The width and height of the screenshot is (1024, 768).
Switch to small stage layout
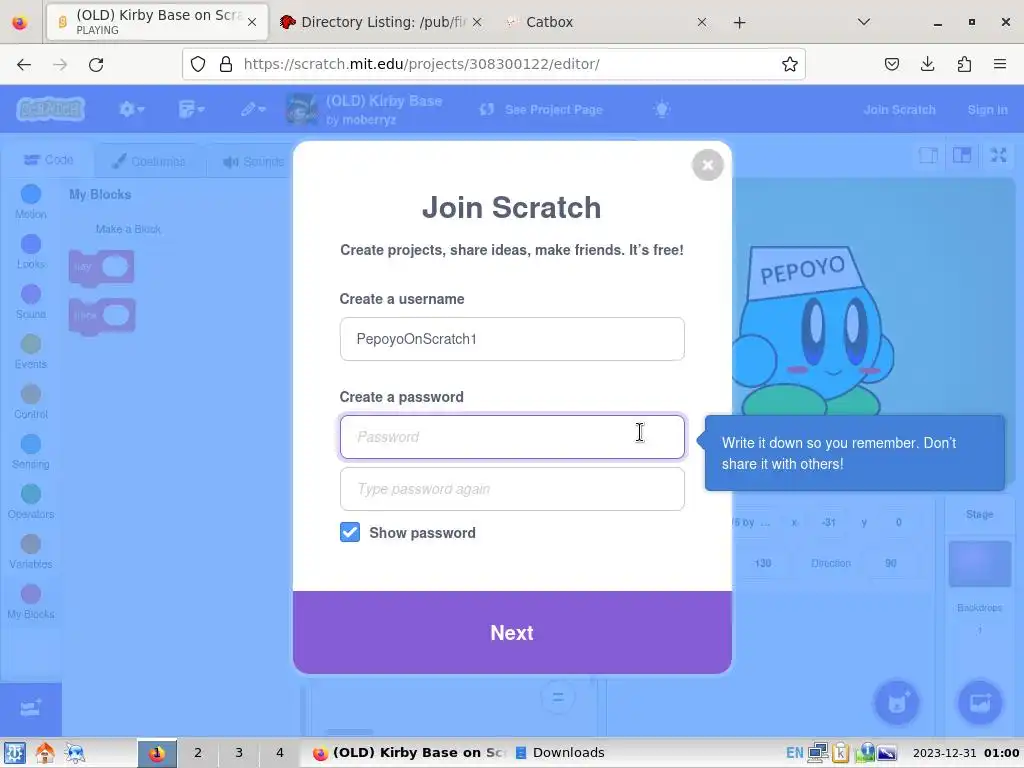pyautogui.click(x=928, y=155)
